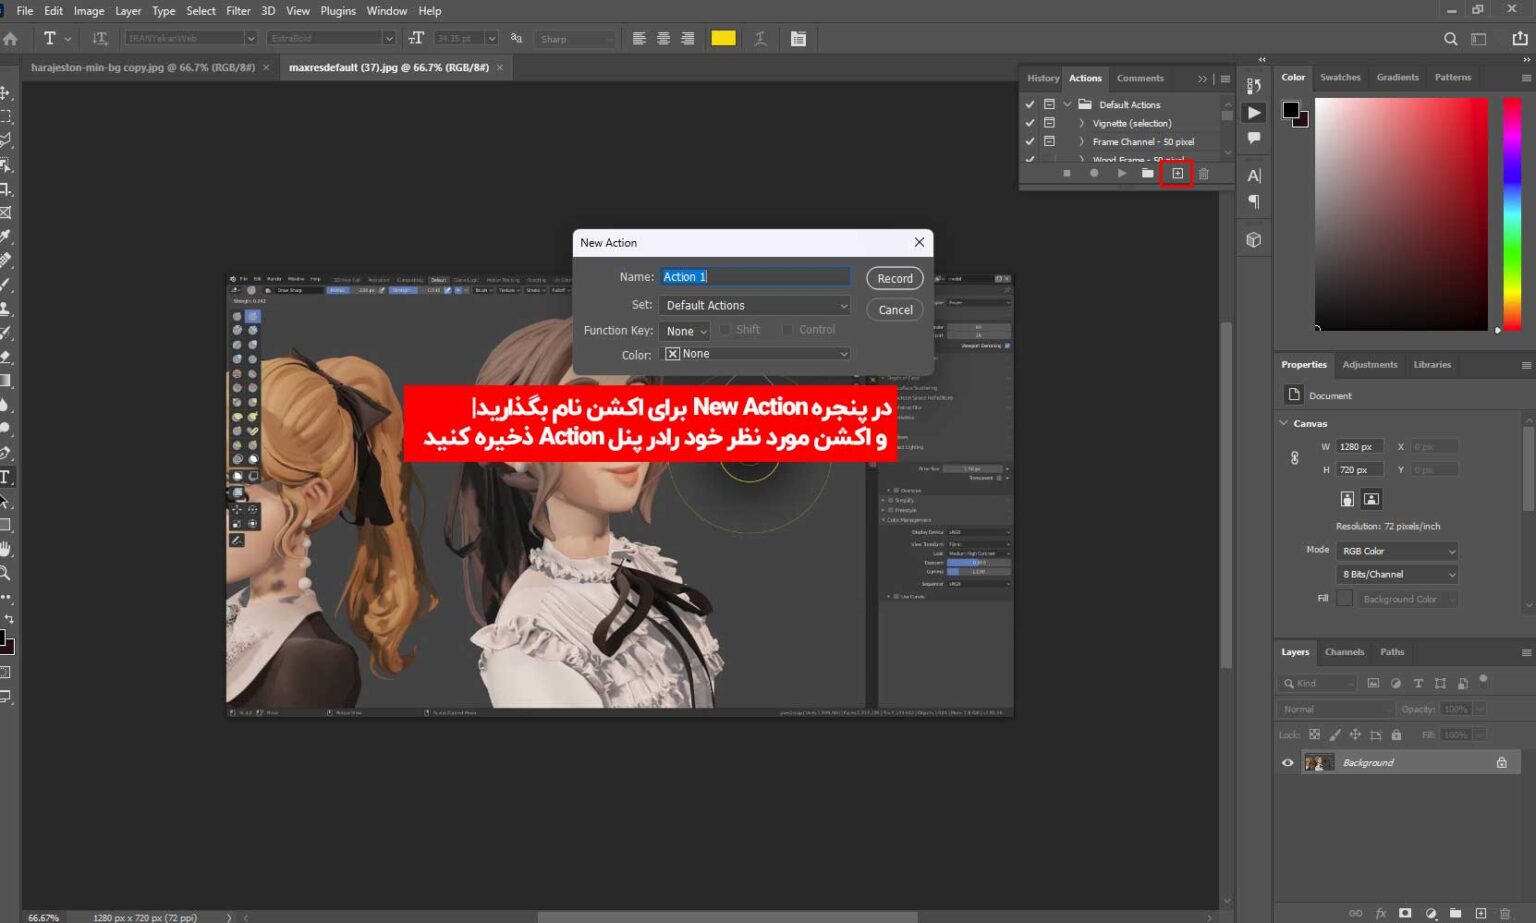The width and height of the screenshot is (1536, 923).
Task: Click the search magnifier icon in options bar
Action: coord(1450,39)
